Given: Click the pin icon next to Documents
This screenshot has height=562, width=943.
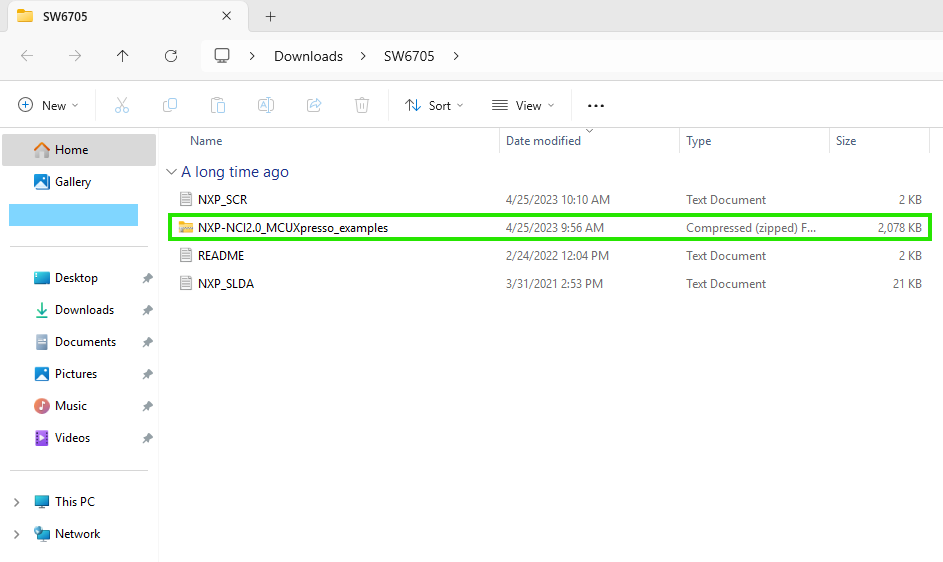Looking at the screenshot, I should click(147, 342).
